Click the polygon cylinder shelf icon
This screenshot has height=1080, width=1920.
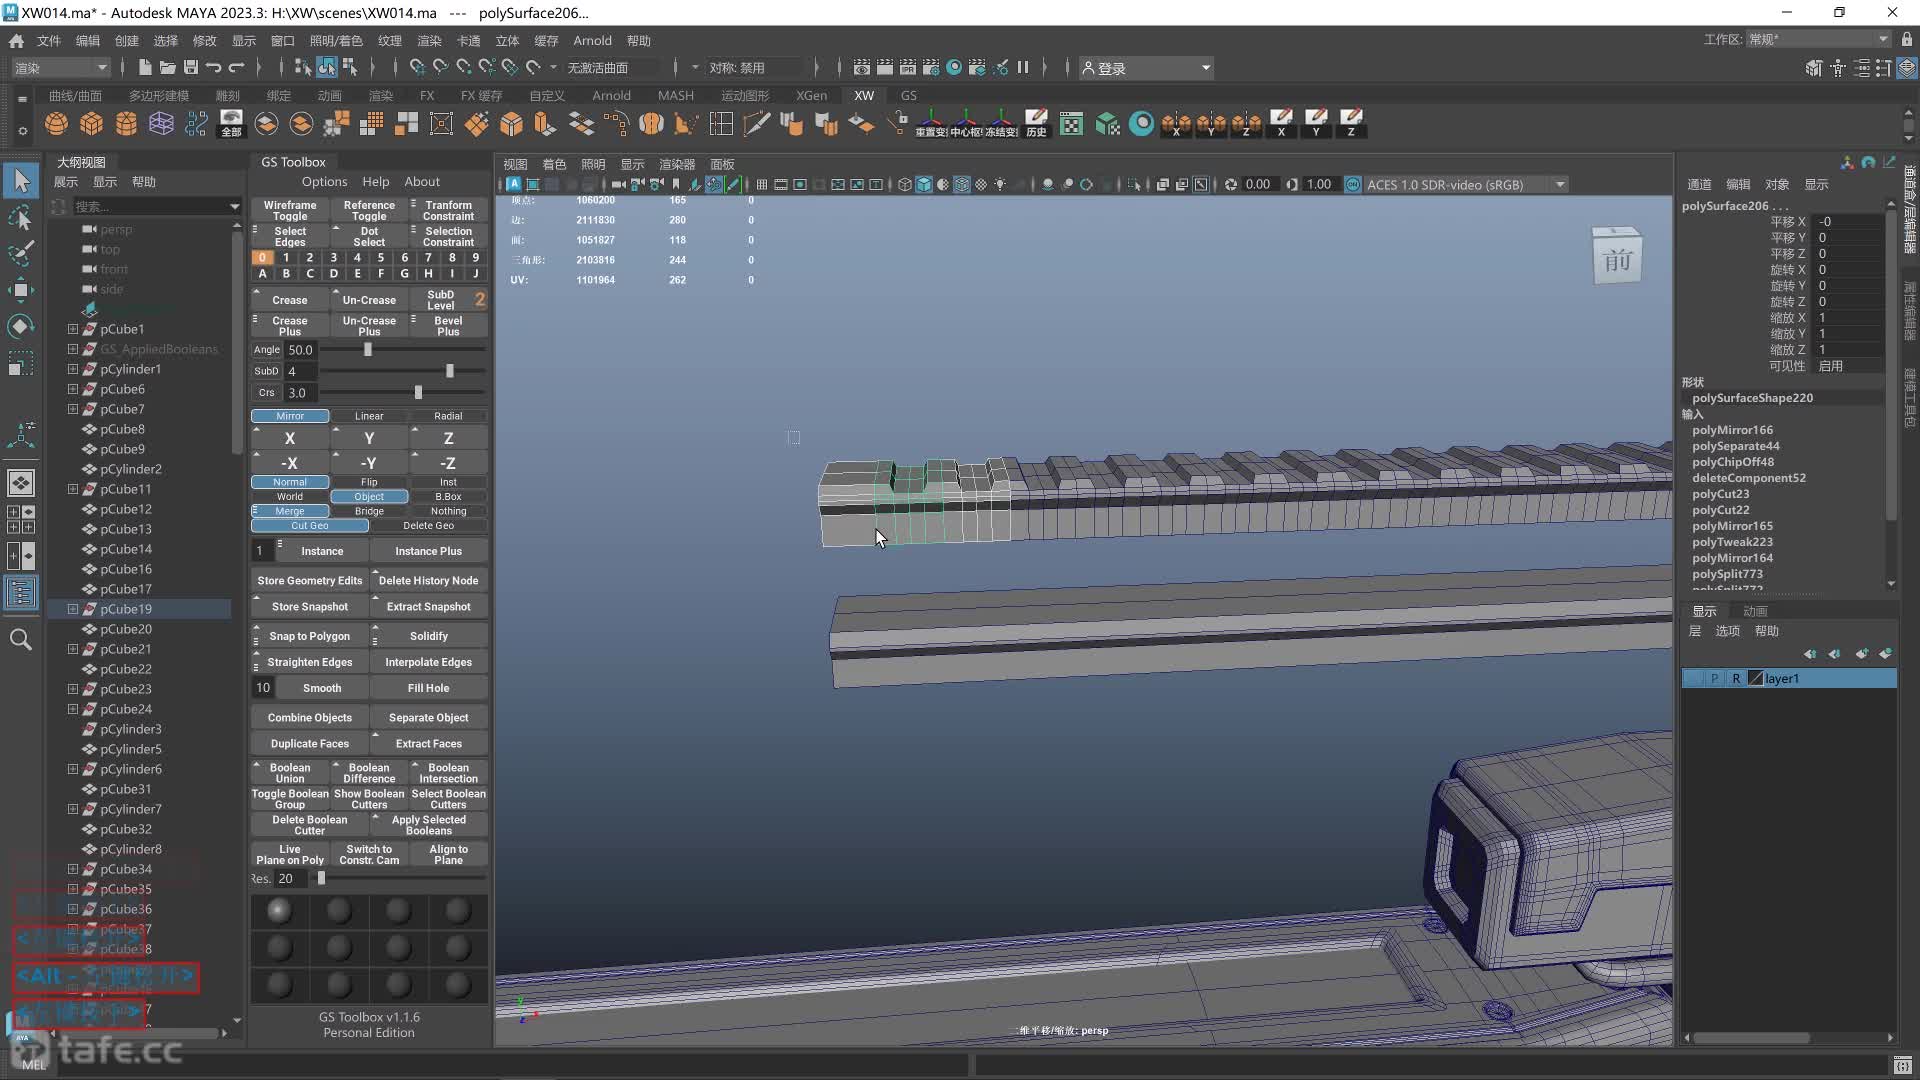coord(126,123)
